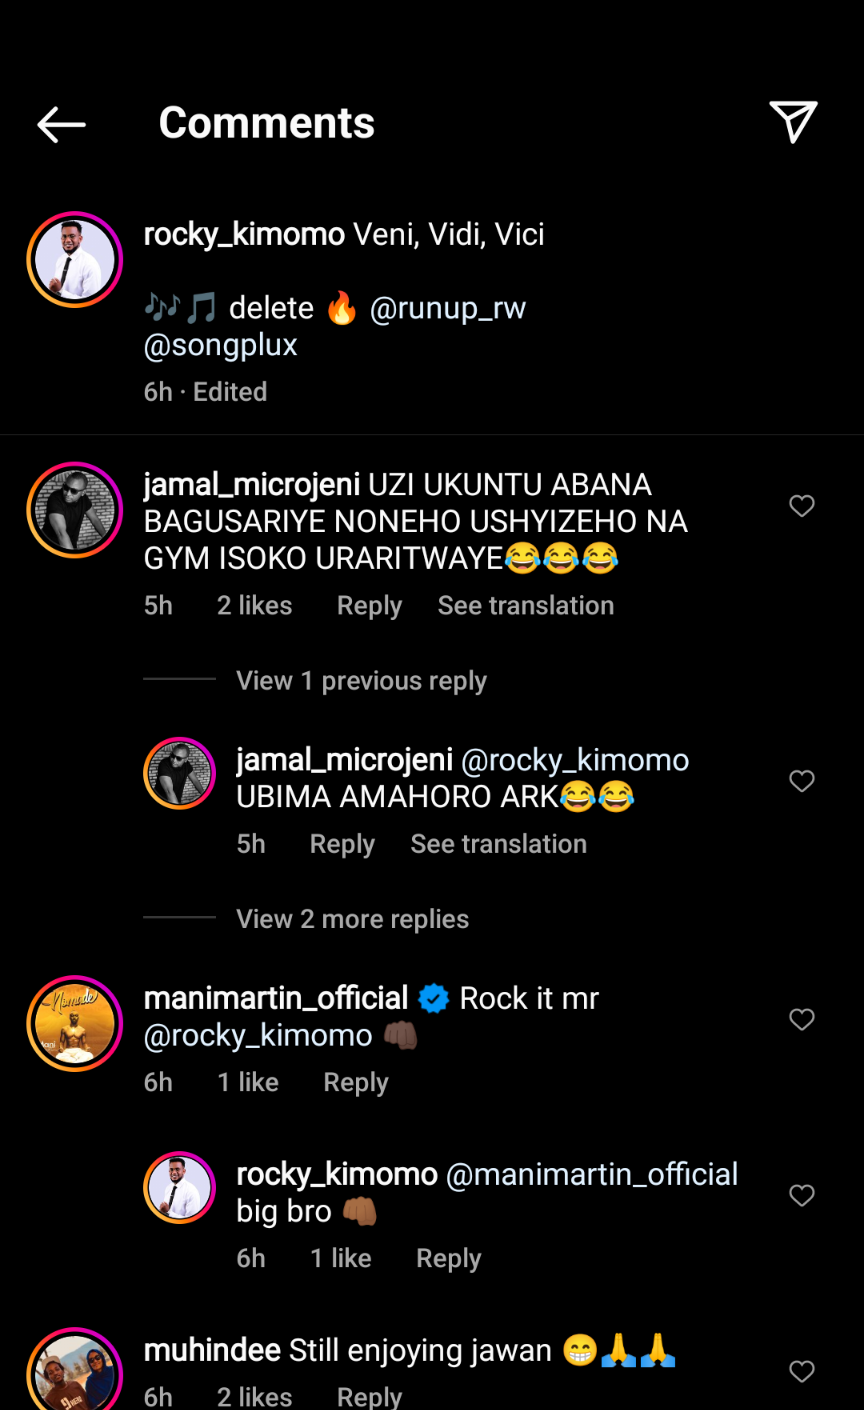864x1410 pixels.
Task: Heart rocky_kimomo's big bro reply
Action: (802, 1195)
